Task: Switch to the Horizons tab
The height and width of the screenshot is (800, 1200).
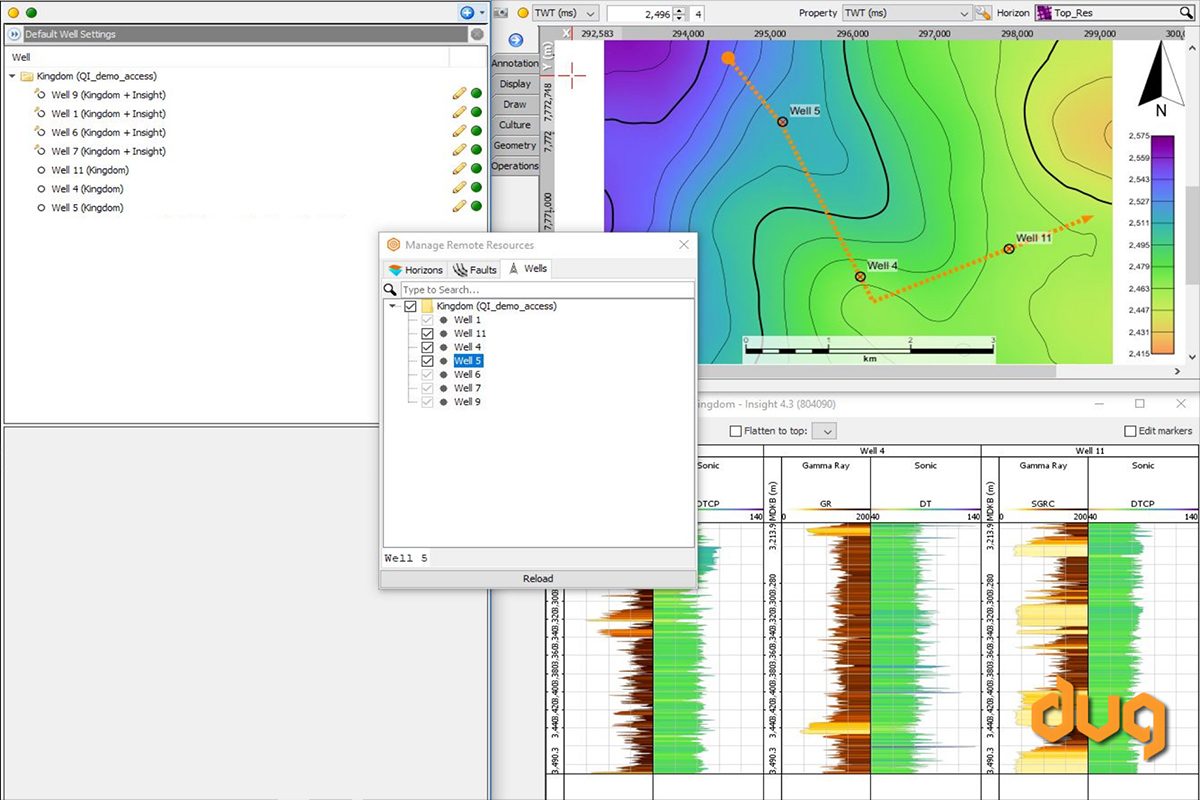Action: (x=415, y=270)
